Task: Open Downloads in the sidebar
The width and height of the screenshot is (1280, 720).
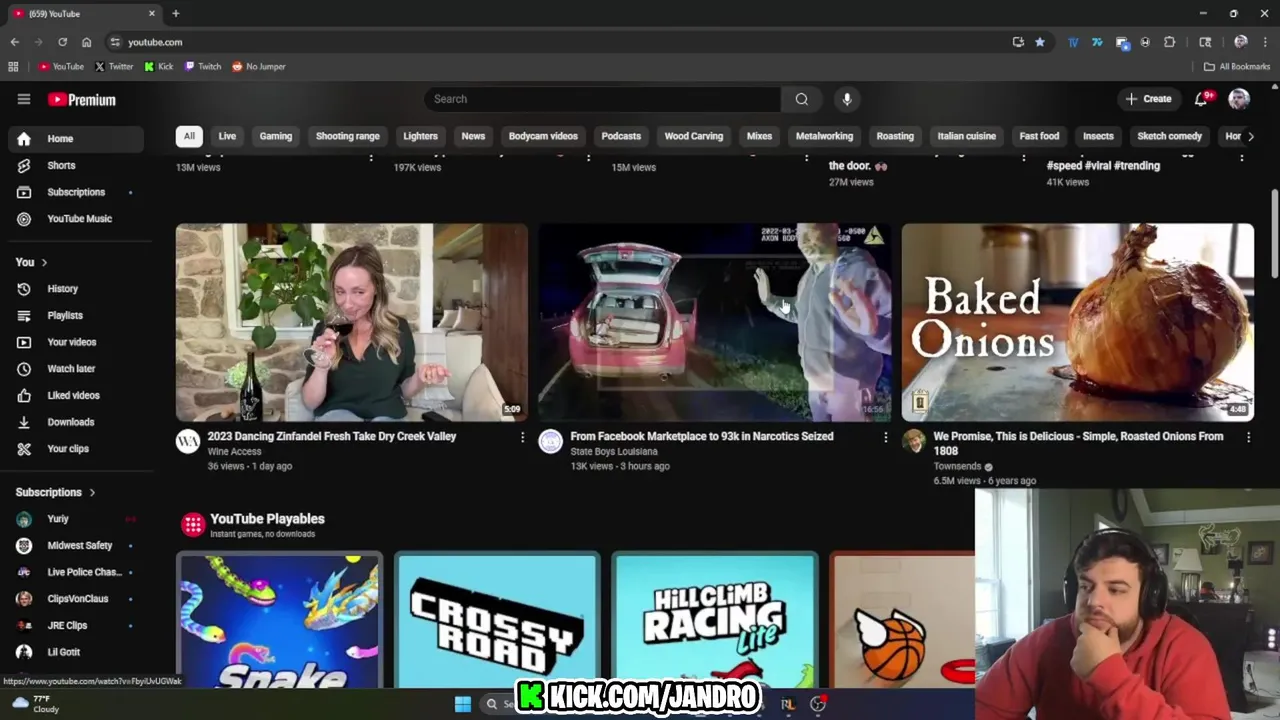Action: tap(76, 422)
